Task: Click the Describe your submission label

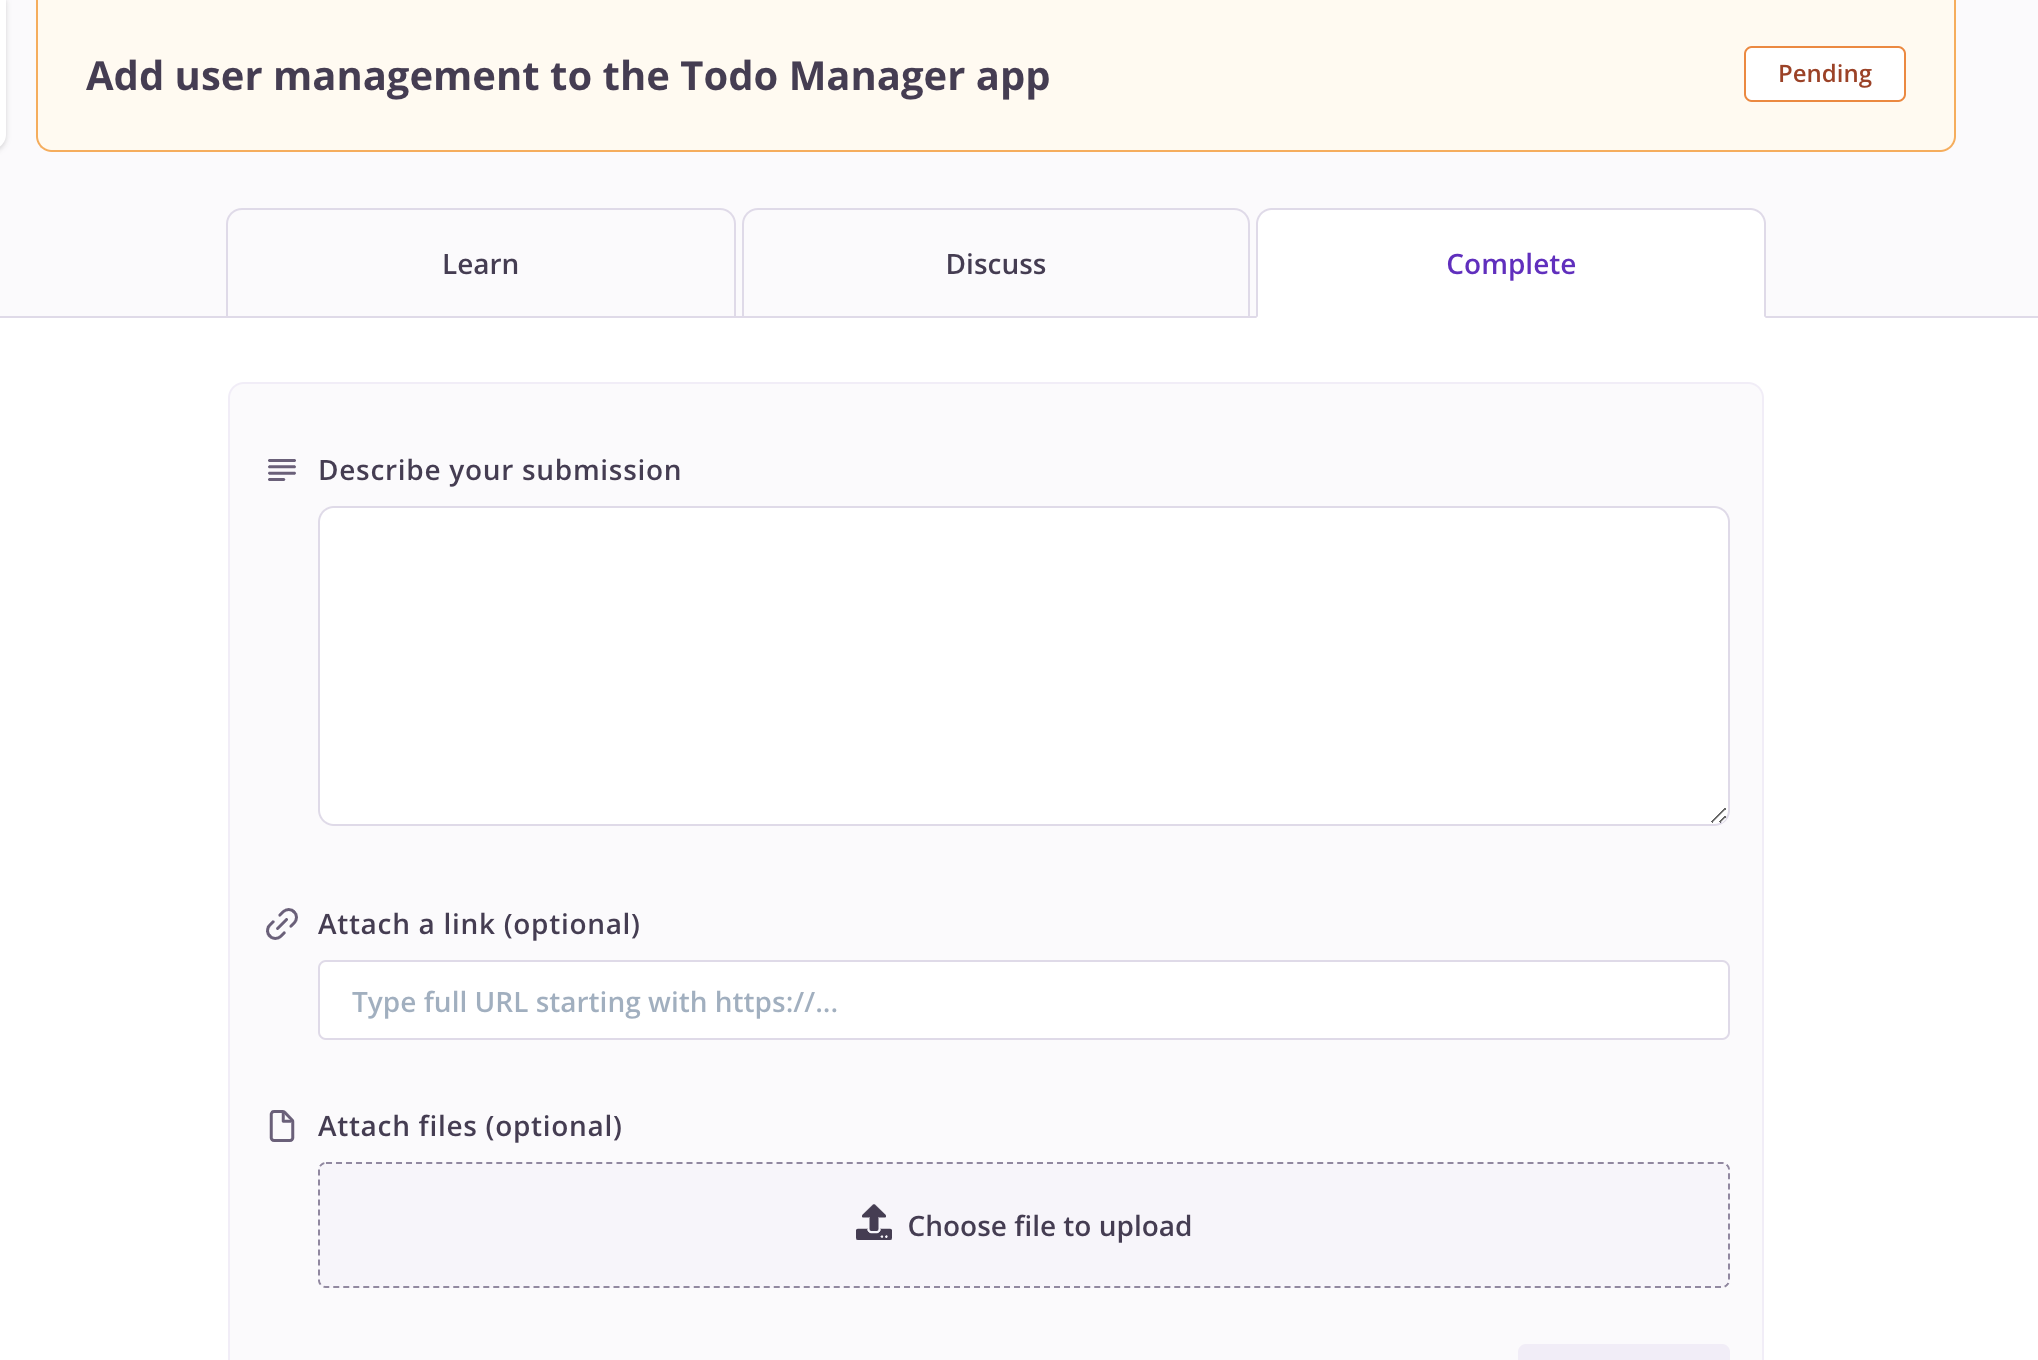Action: [499, 470]
